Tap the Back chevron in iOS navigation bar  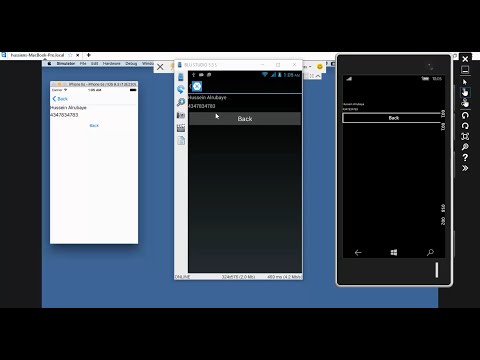tap(60, 99)
